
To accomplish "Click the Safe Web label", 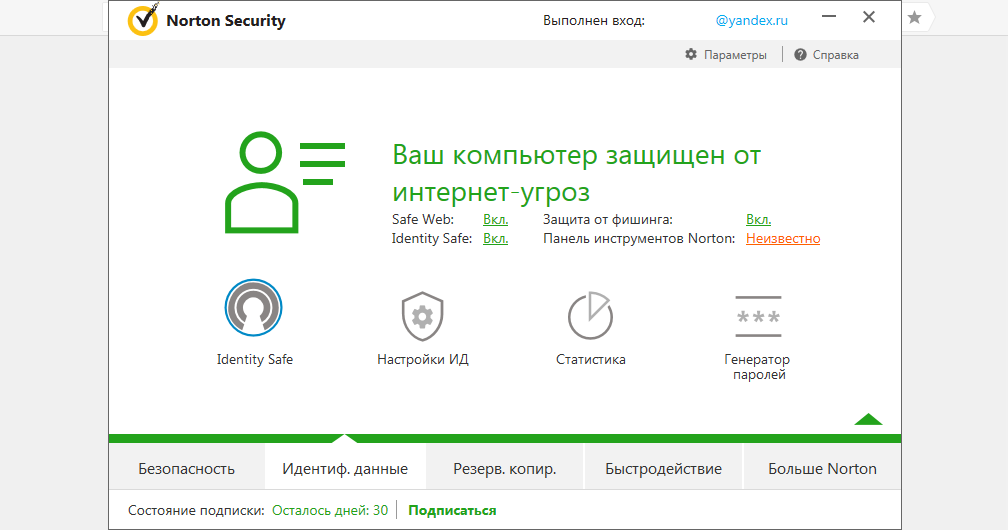I will [x=422, y=219].
